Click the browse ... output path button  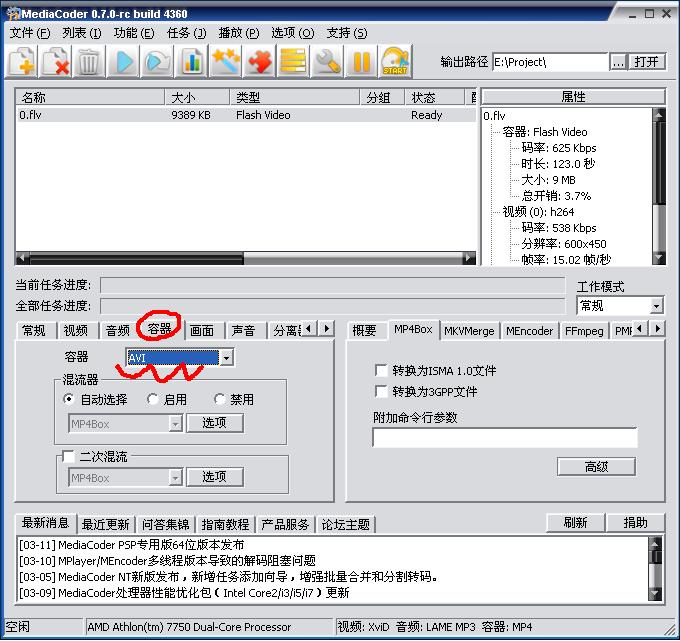[618, 62]
